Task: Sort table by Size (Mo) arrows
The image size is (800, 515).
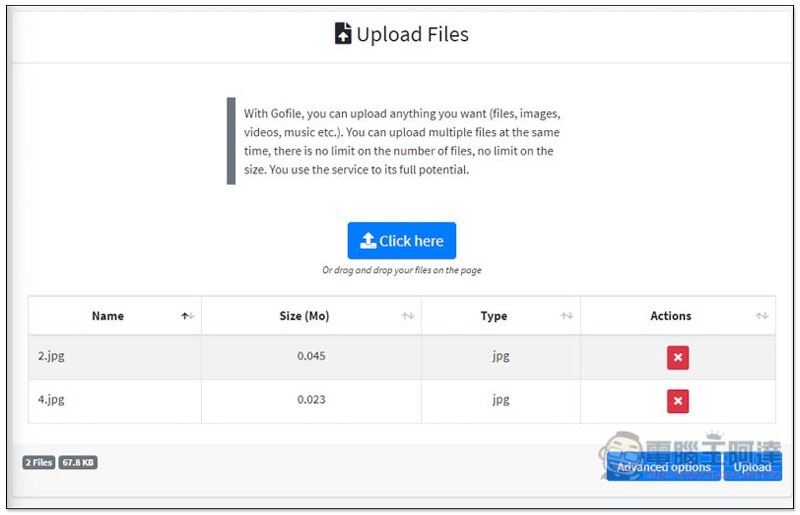Action: coord(408,316)
